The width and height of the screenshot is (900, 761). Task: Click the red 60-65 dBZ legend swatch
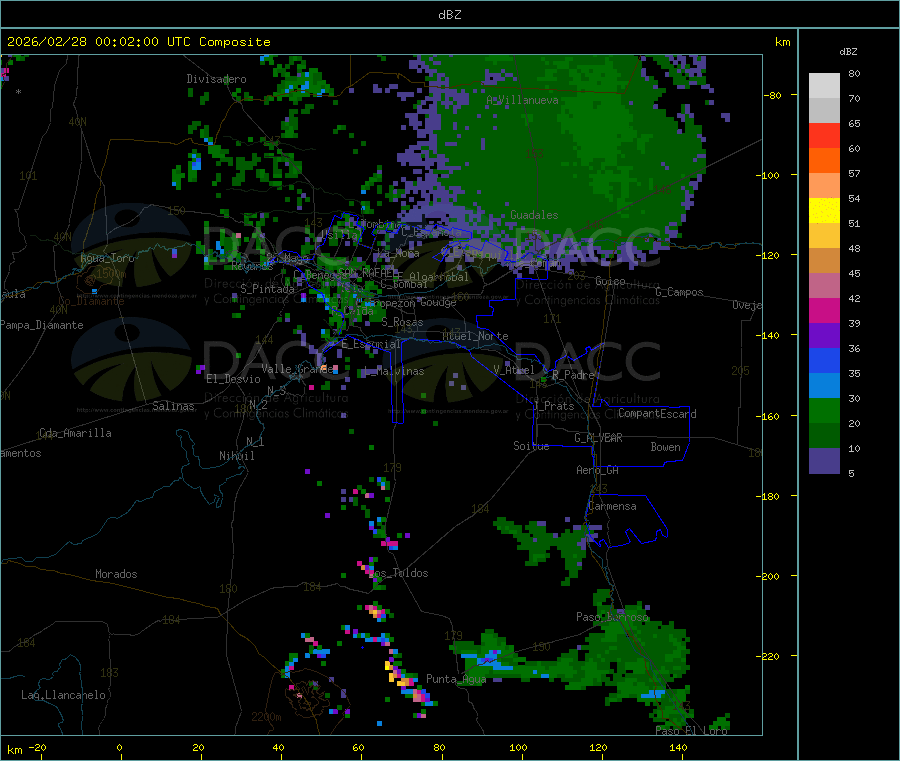(x=824, y=135)
